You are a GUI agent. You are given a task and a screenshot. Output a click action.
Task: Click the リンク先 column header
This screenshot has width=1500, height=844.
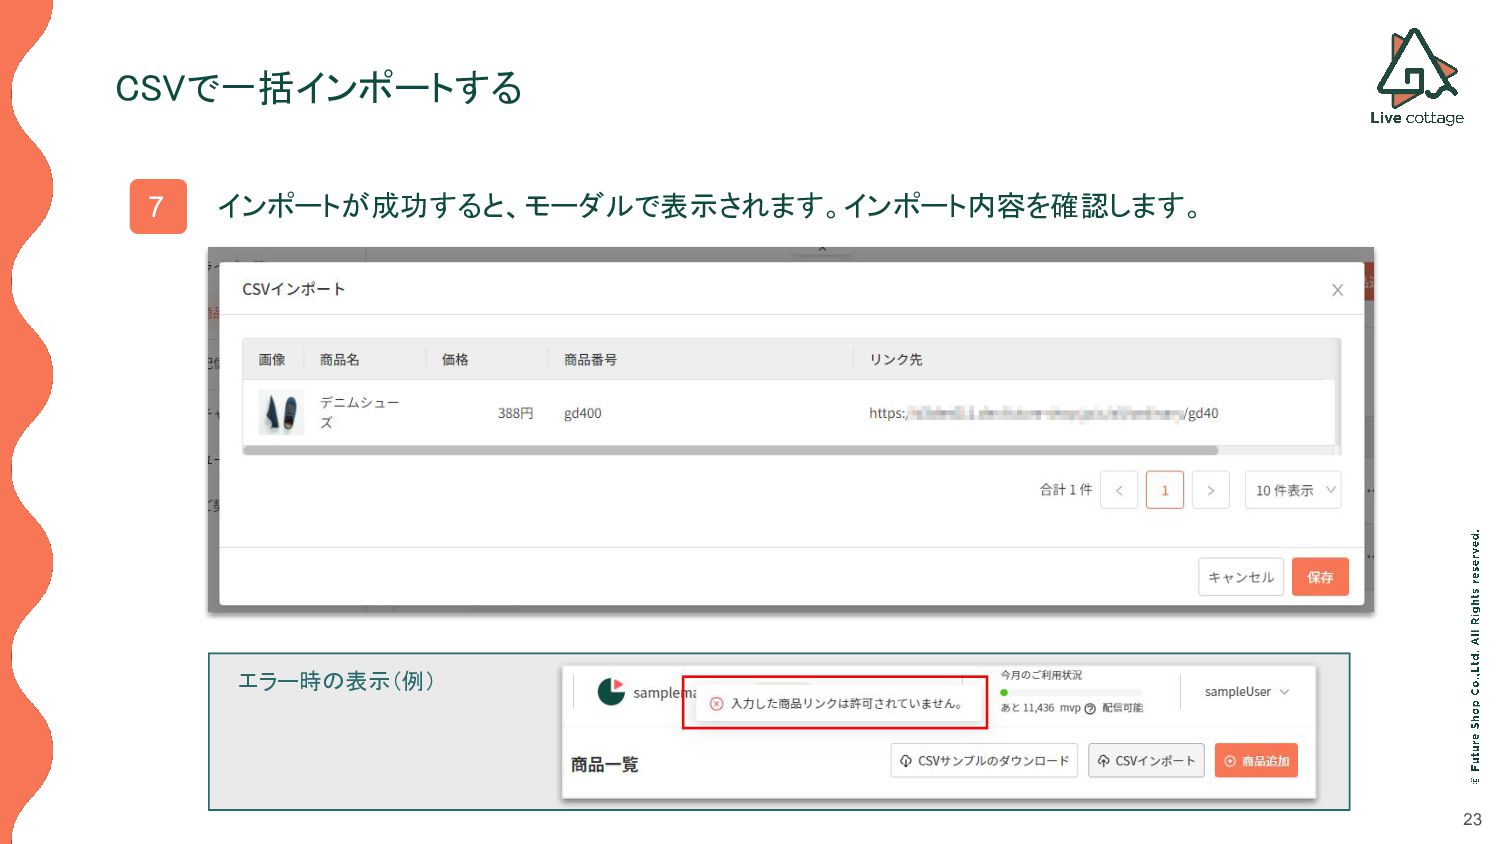[896, 359]
